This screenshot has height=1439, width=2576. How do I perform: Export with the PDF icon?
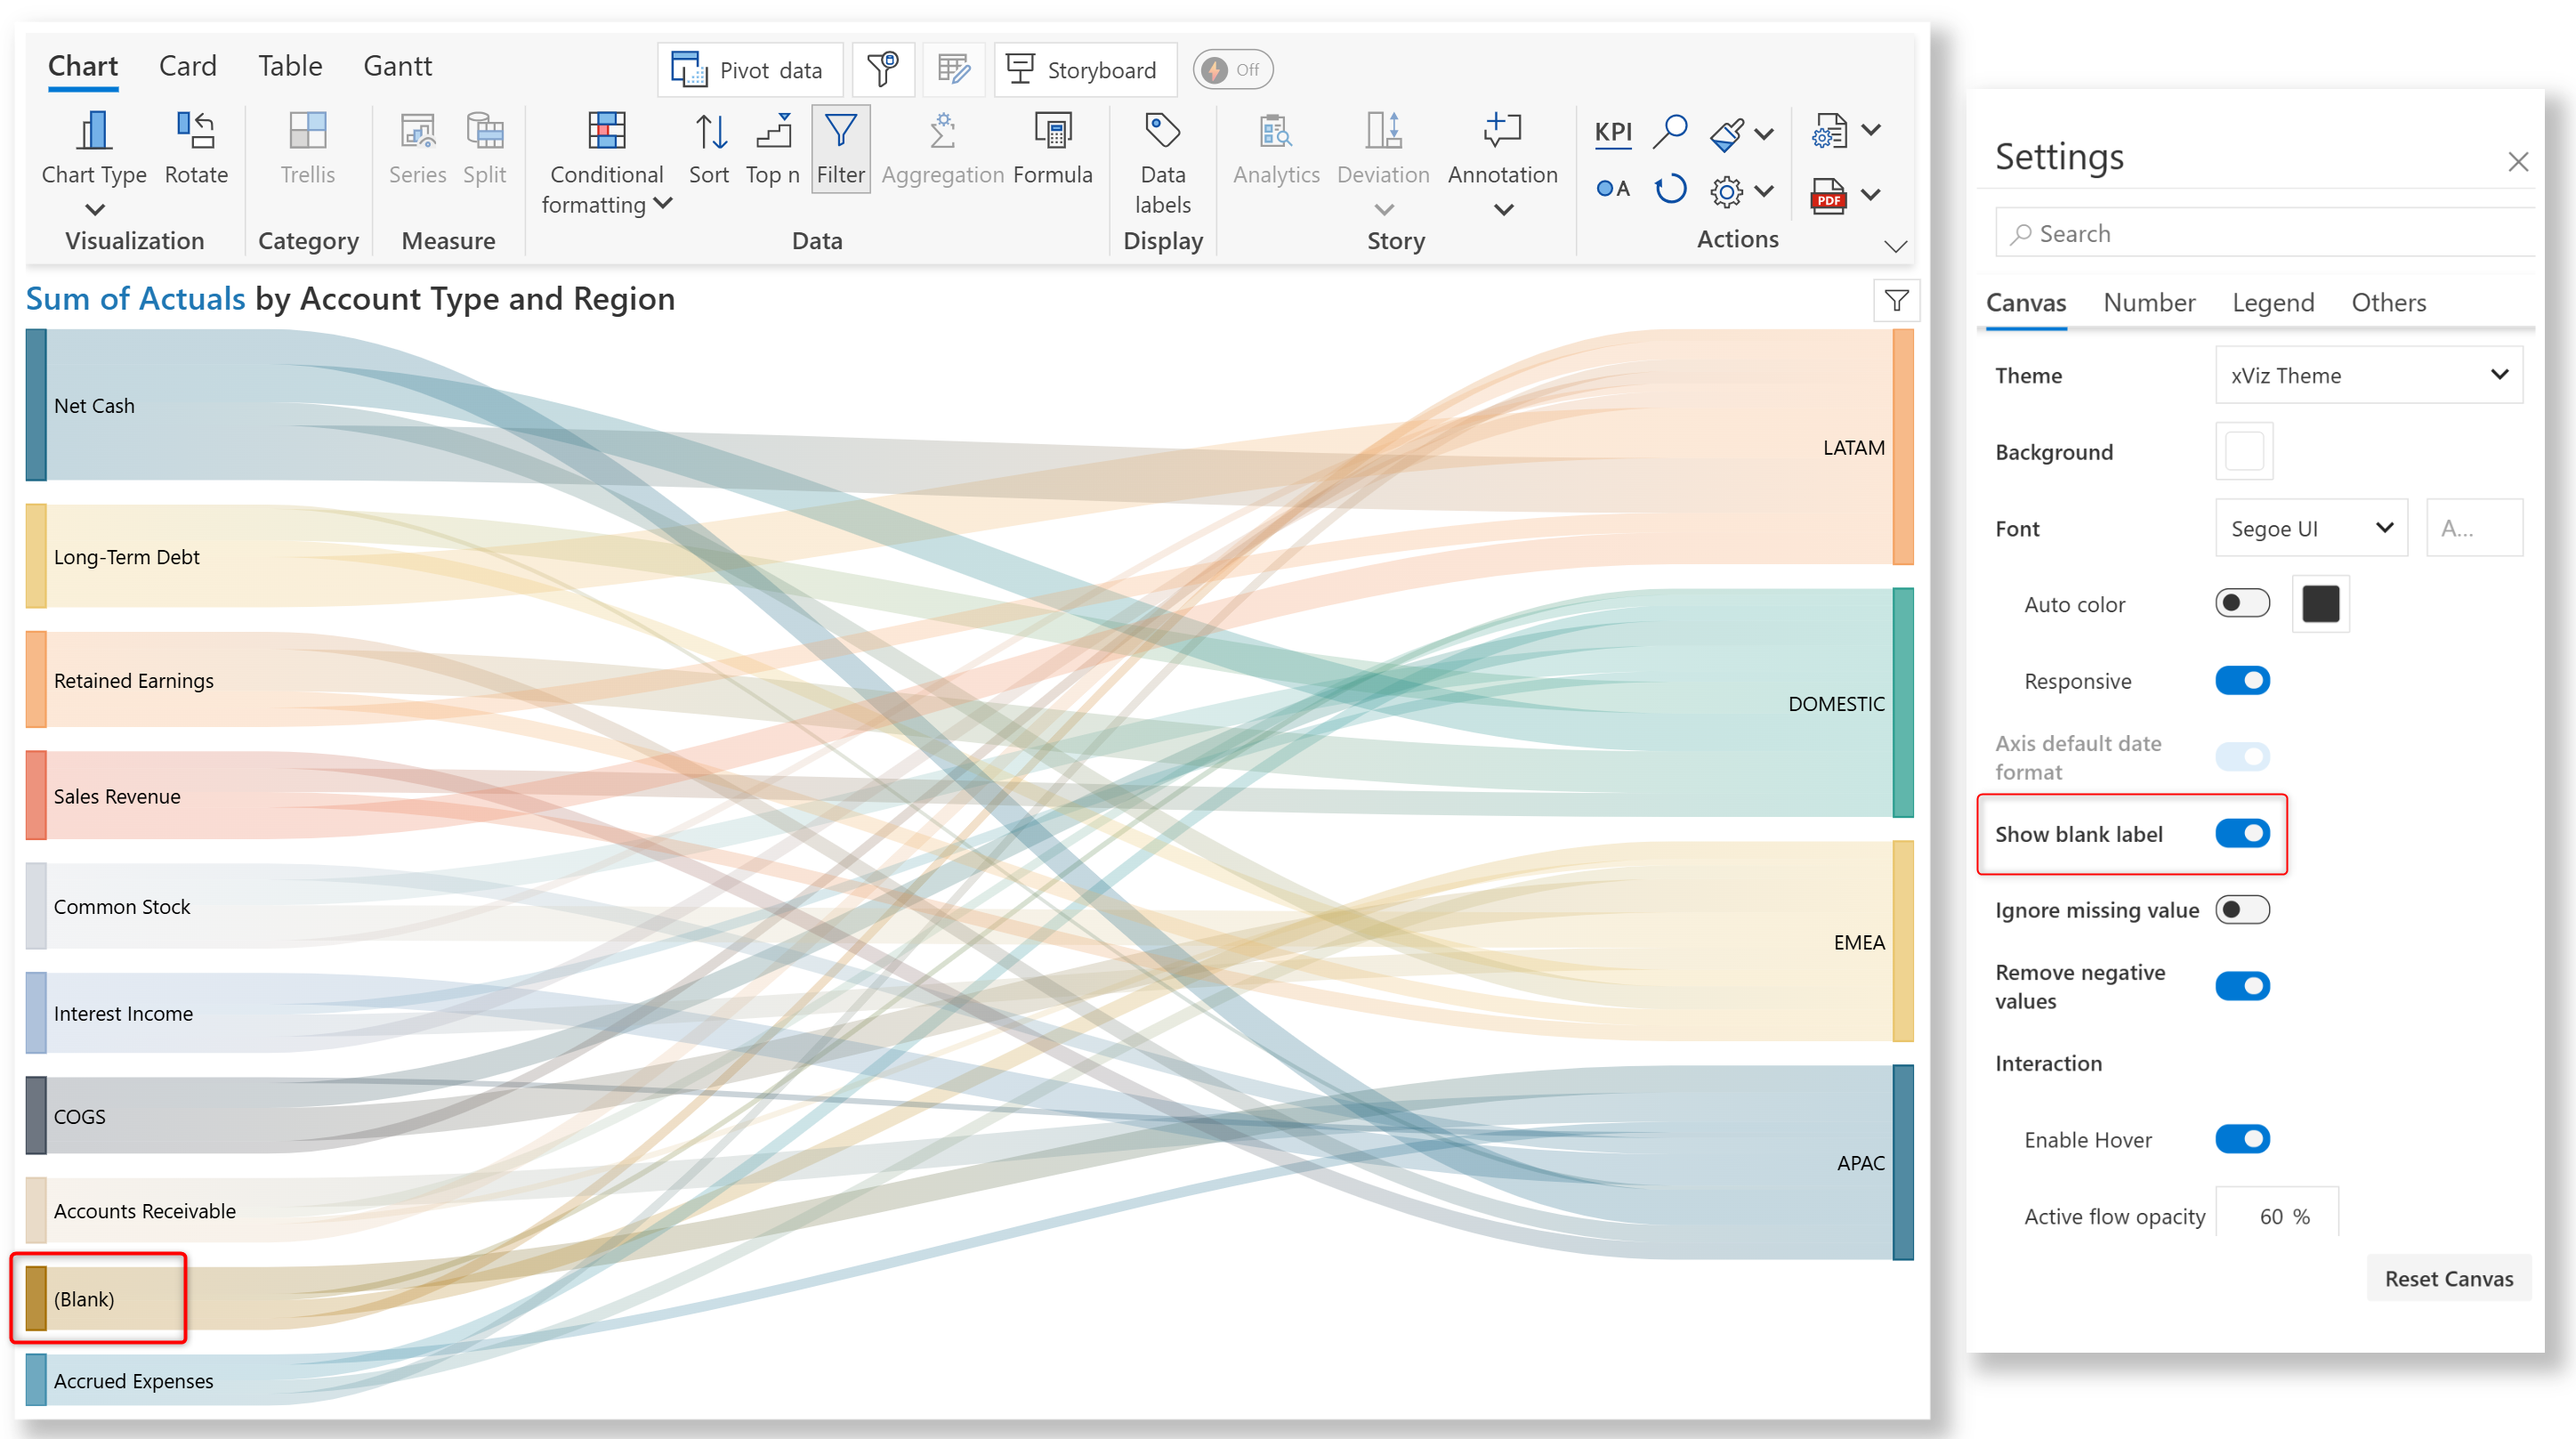coord(1828,196)
